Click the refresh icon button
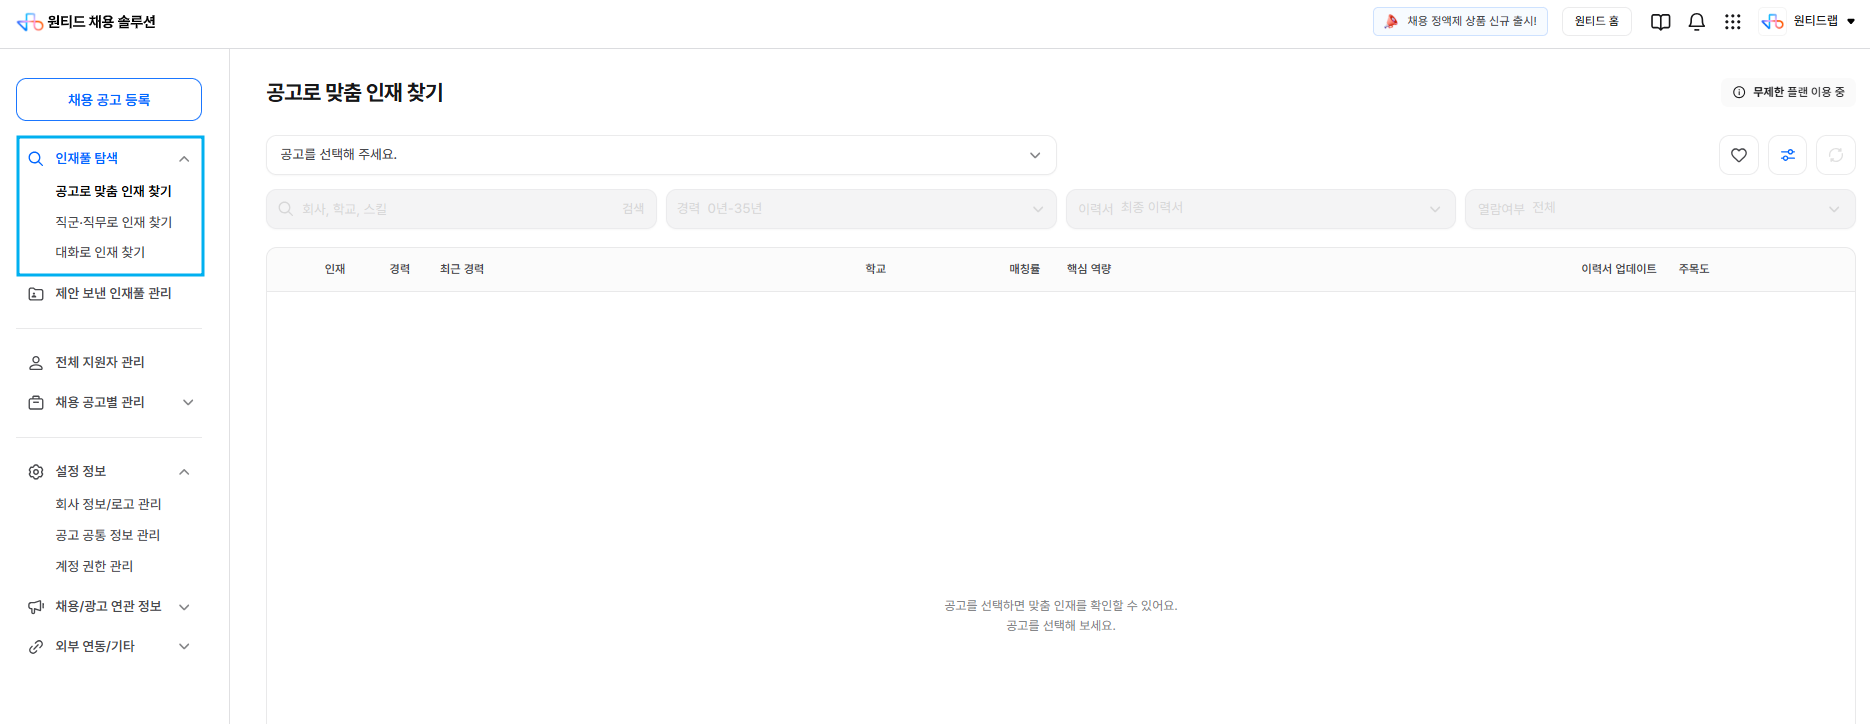This screenshot has height=724, width=1870. [x=1836, y=155]
